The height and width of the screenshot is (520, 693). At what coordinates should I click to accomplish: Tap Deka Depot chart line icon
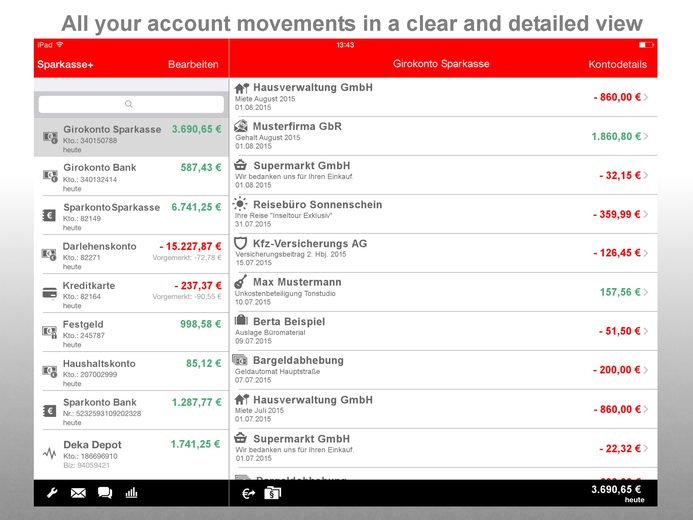(50, 453)
